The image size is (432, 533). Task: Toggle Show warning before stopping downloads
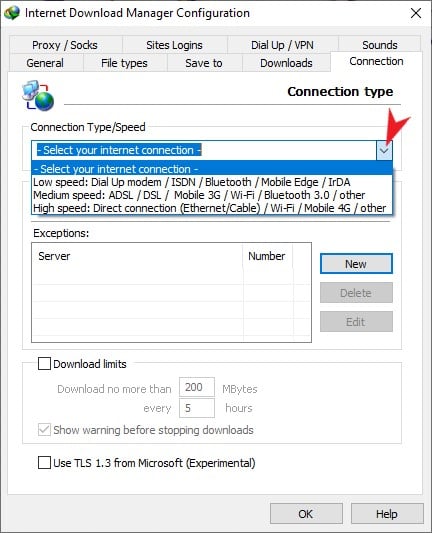(x=44, y=430)
